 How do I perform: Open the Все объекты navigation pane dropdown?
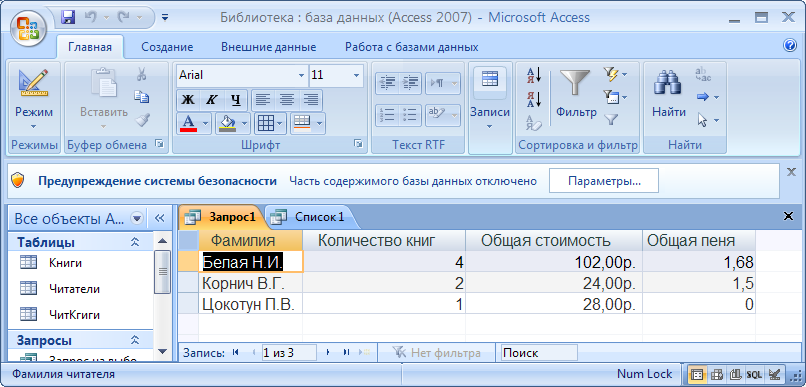[x=136, y=219]
